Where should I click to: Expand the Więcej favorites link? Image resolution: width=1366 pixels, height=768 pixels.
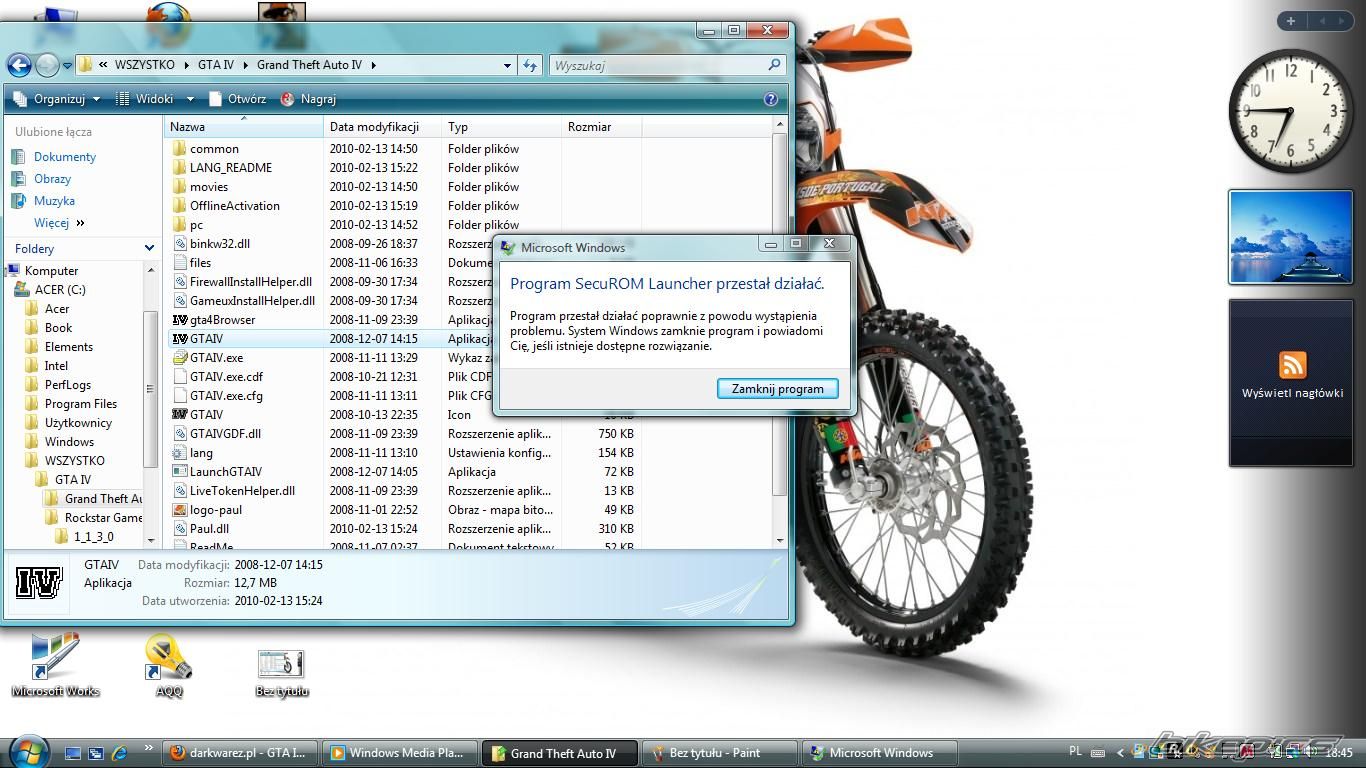pos(59,223)
